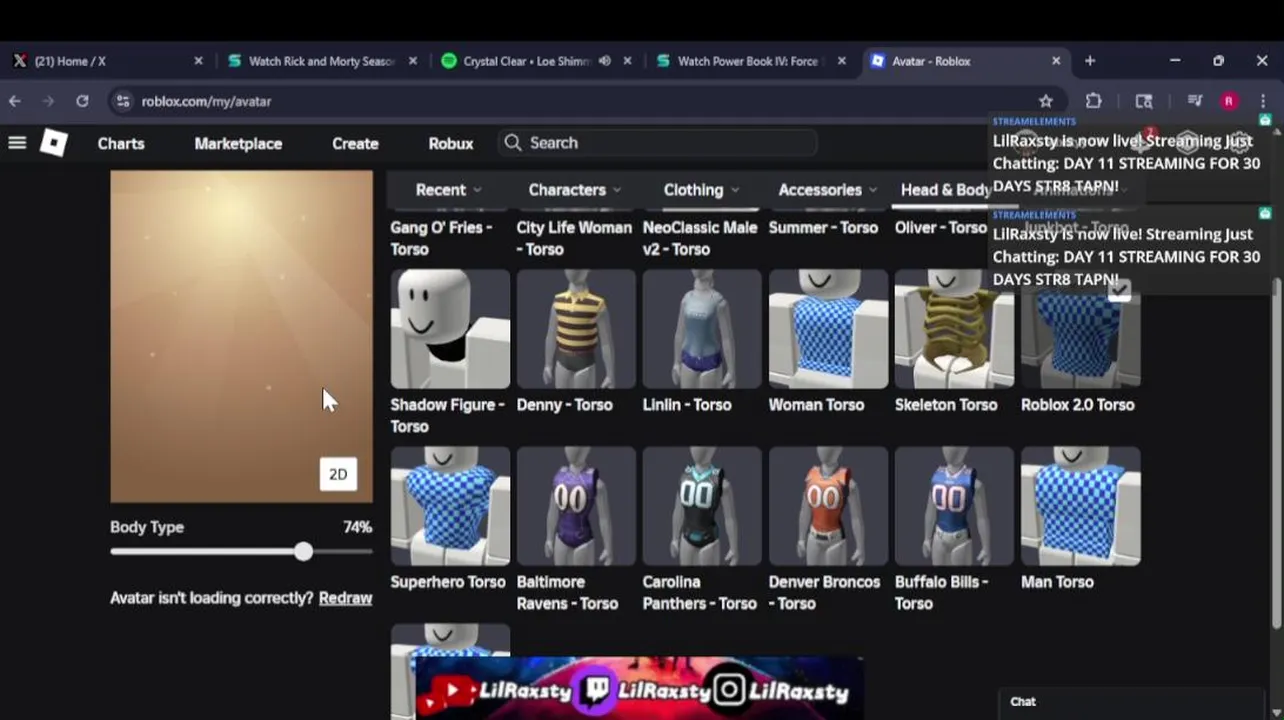
Task: Close the Watch Power Book IV tab
Action: (x=842, y=61)
